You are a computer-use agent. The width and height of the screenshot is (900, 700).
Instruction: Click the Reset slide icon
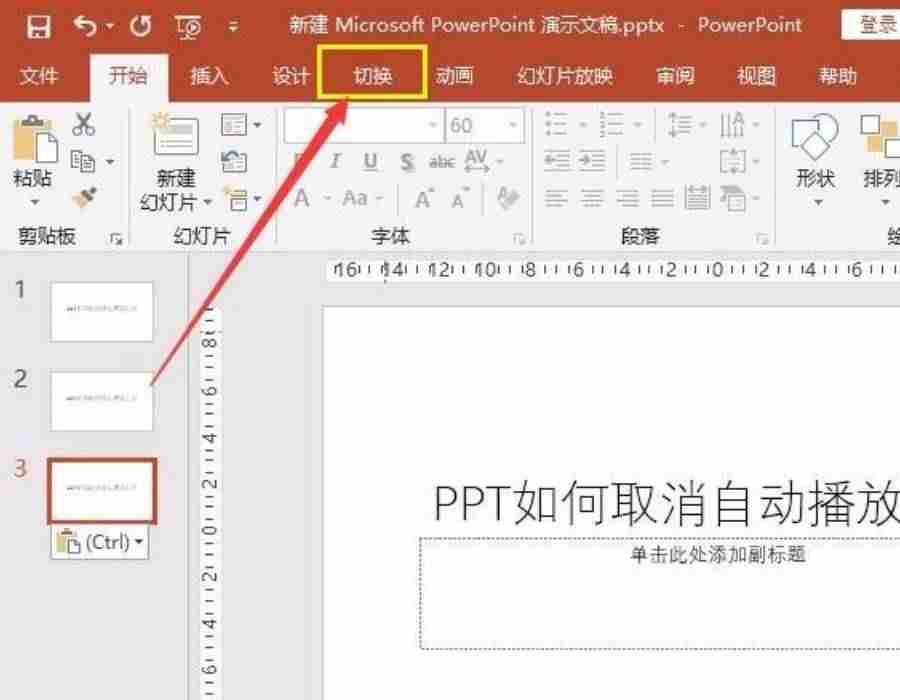[234, 162]
